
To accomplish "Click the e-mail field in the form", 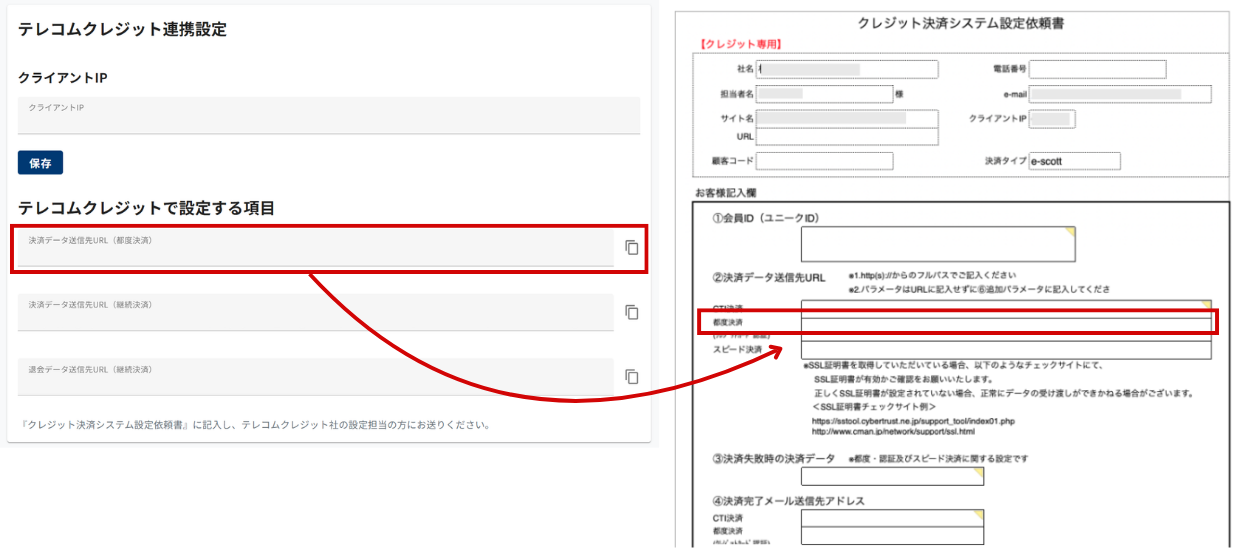I will [x=1120, y=94].
